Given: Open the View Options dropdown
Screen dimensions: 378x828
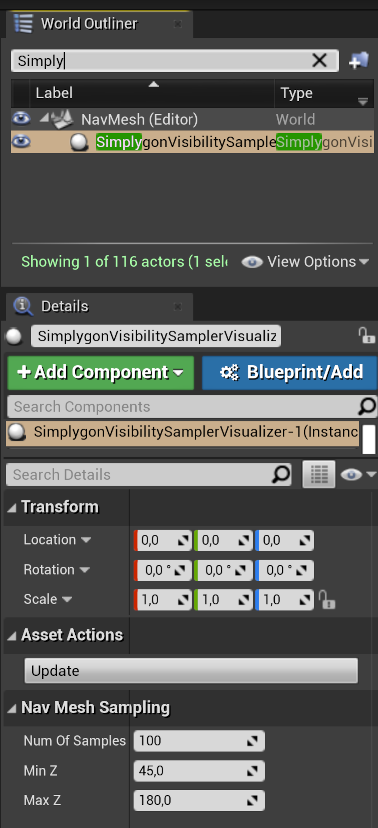Looking at the screenshot, I should [x=305, y=262].
